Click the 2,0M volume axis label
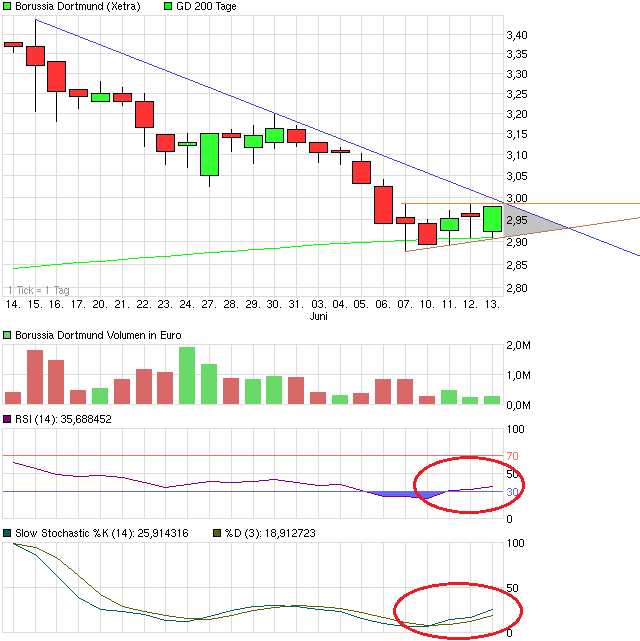The image size is (640, 641). pyautogui.click(x=518, y=345)
